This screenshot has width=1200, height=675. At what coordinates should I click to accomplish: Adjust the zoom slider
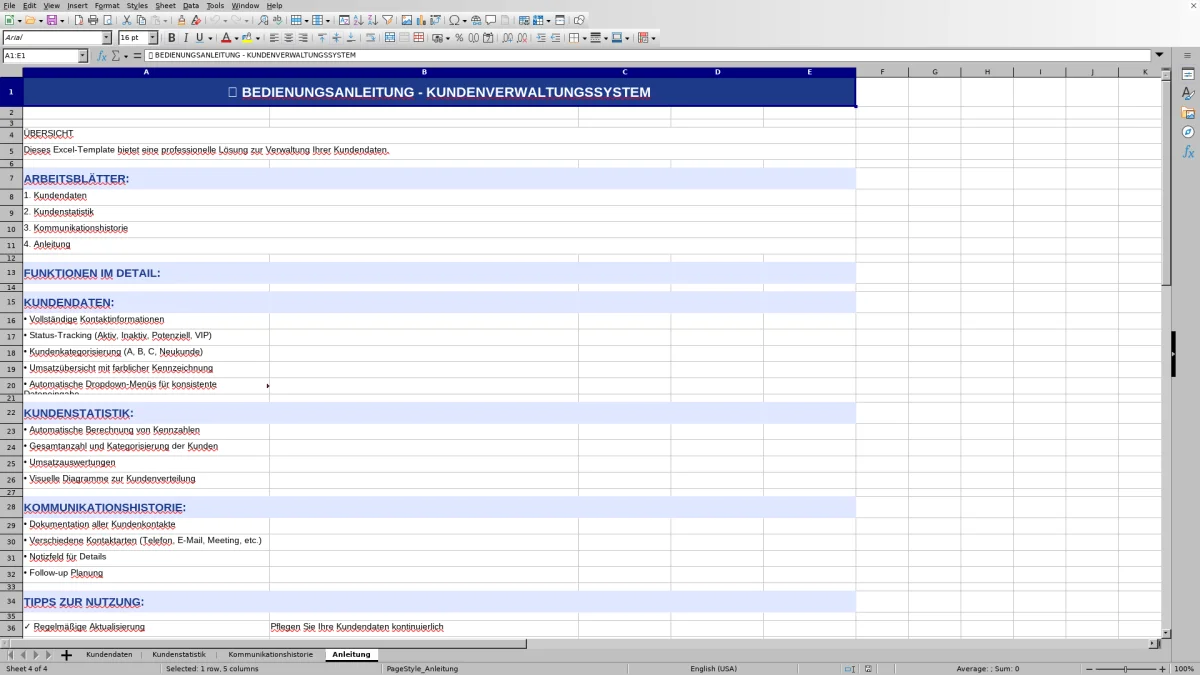point(1125,668)
